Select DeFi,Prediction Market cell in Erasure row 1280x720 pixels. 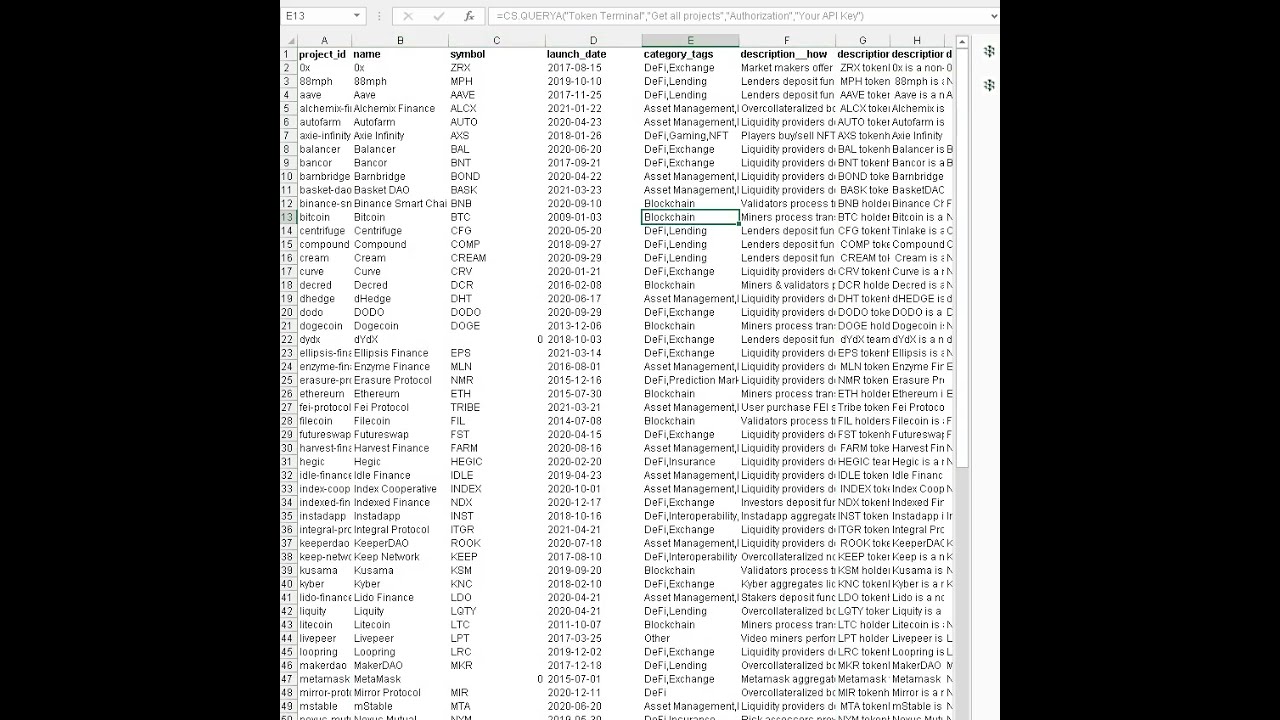coord(690,380)
